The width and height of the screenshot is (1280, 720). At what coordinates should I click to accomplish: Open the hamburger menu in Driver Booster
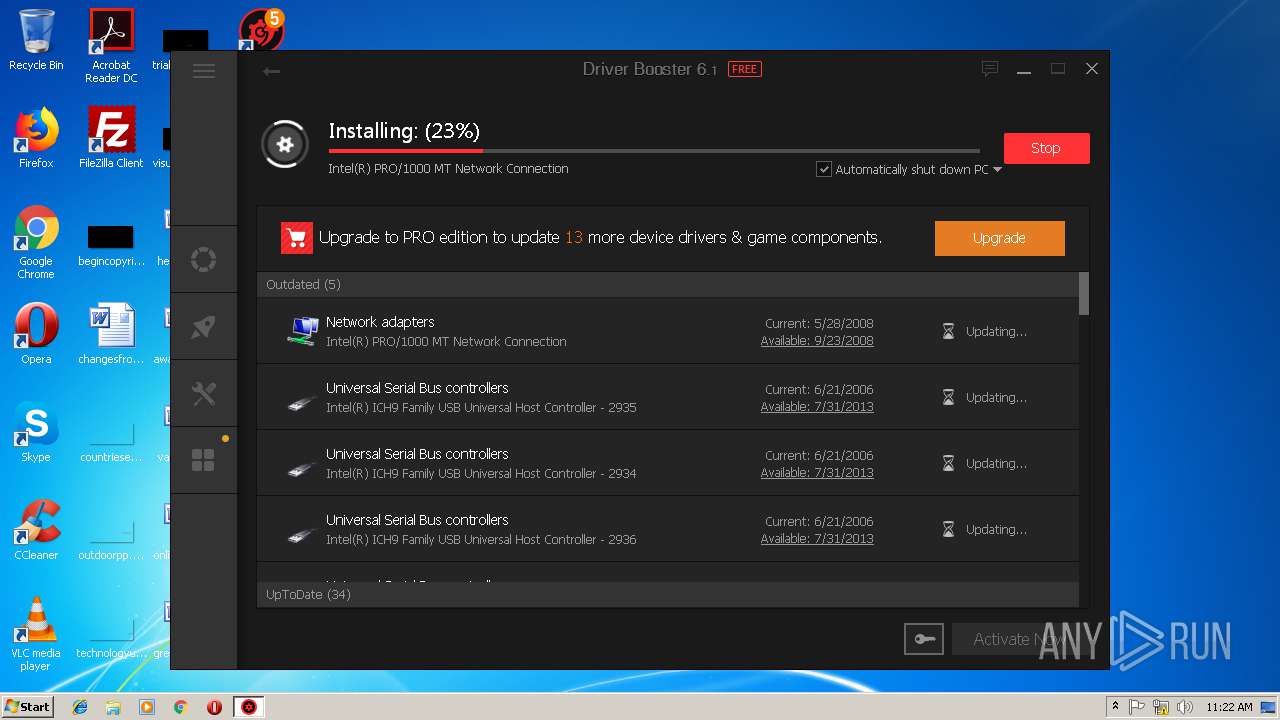coord(204,71)
